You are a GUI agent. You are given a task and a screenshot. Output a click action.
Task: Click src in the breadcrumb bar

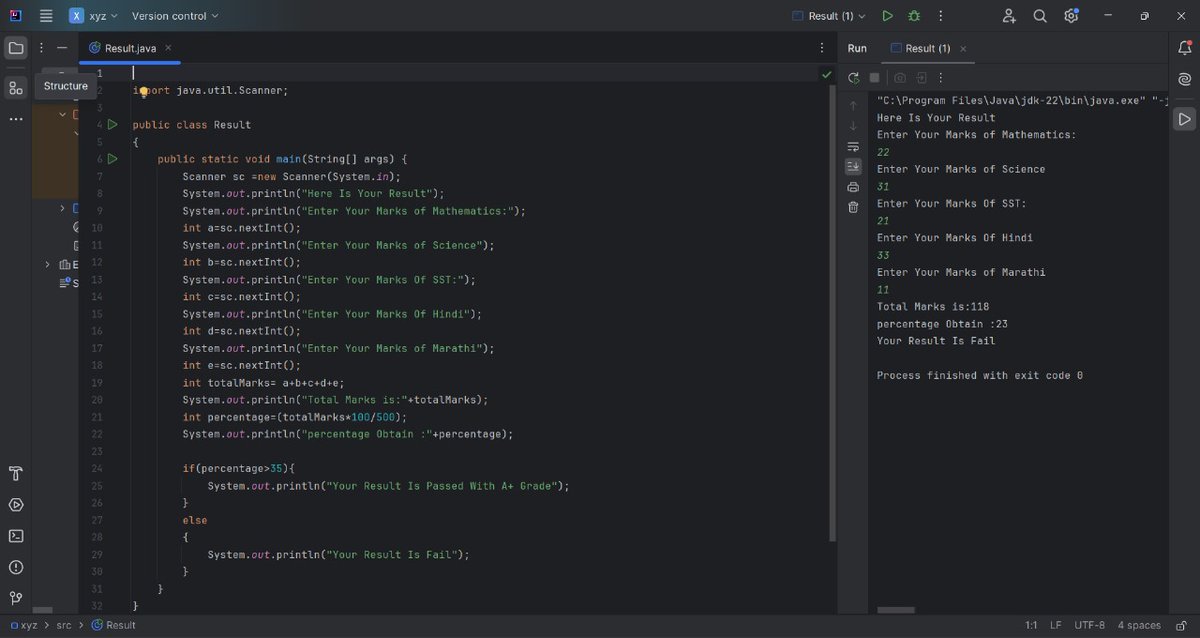pyautogui.click(x=64, y=625)
